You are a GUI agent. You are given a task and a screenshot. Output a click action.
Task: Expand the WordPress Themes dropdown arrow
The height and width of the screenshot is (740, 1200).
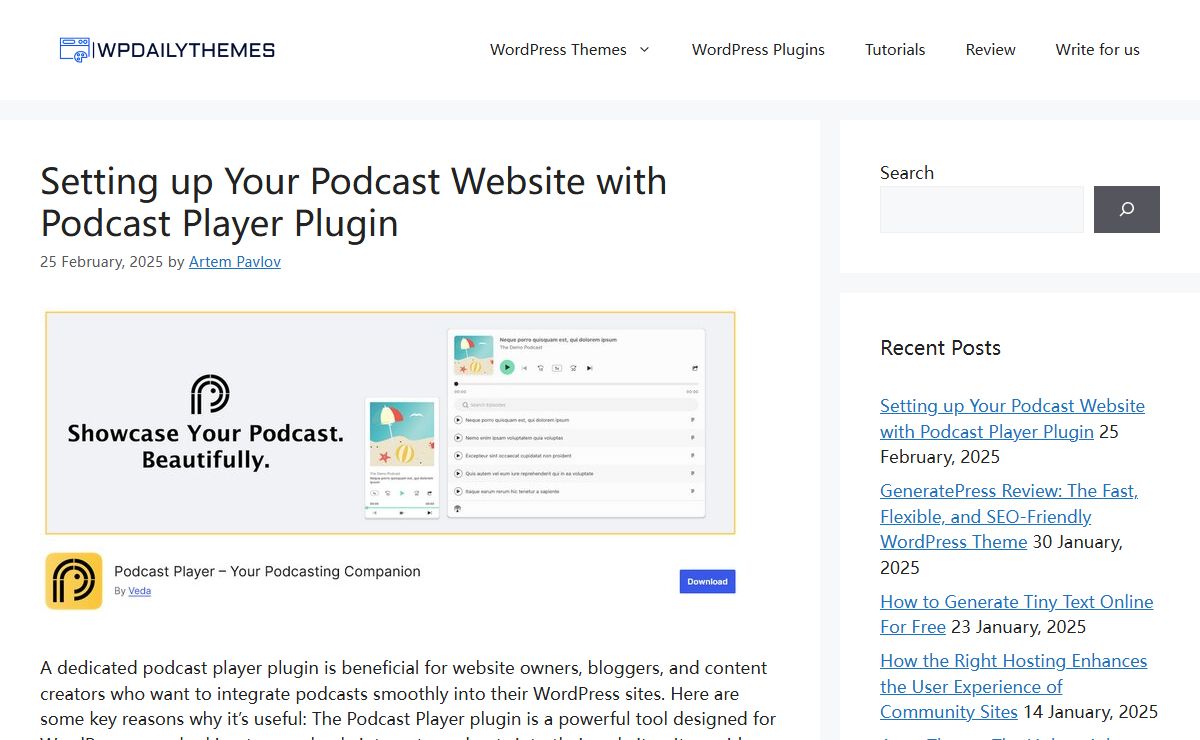point(645,50)
